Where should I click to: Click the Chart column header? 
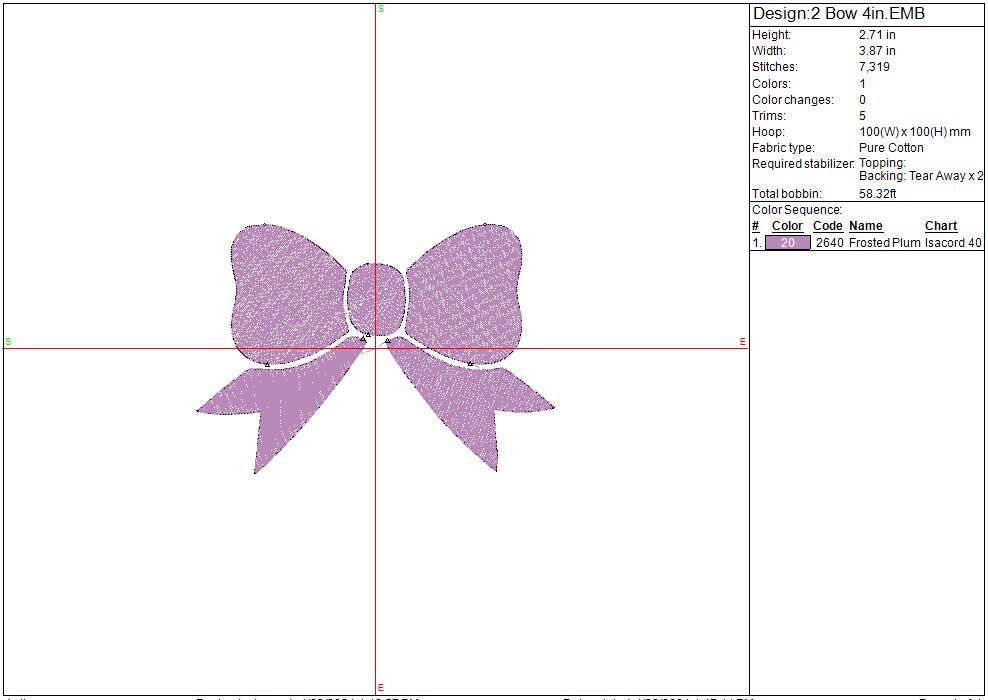tap(941, 226)
